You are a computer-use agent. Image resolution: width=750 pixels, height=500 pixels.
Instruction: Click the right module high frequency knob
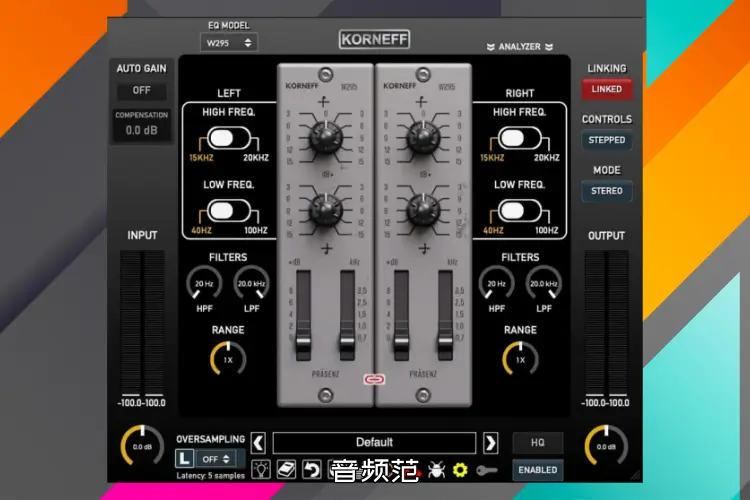(423, 137)
